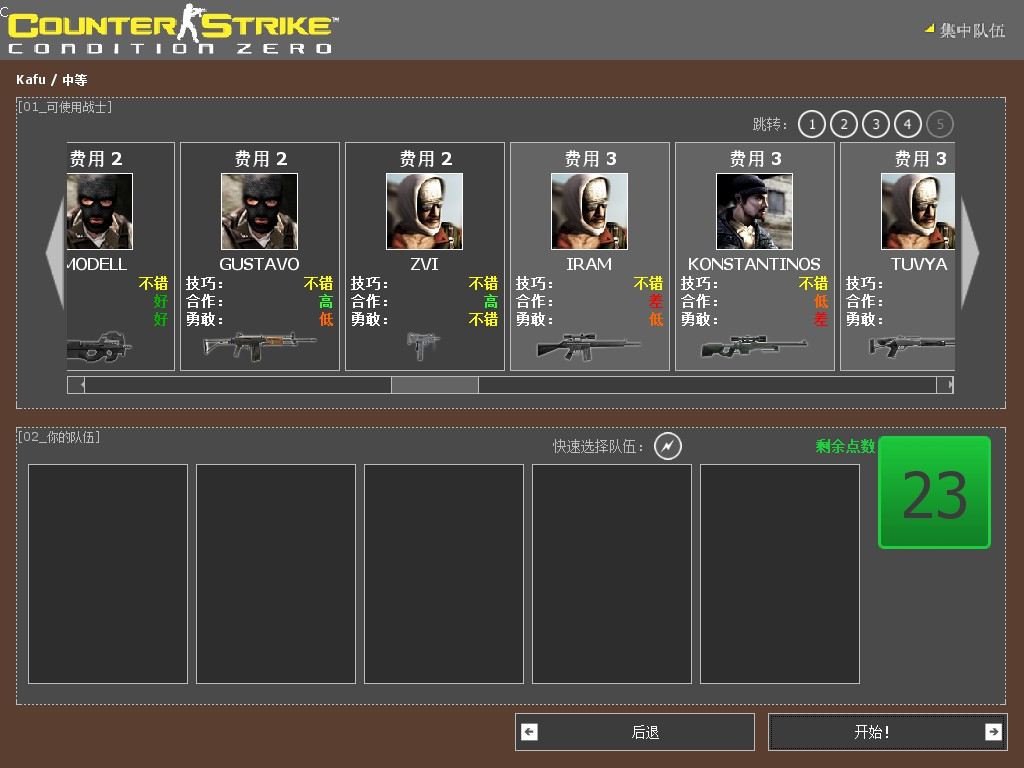Click KONSTANTINOS's 勇敢 rating 差
This screenshot has width=1024, height=768.
pyautogui.click(x=821, y=319)
